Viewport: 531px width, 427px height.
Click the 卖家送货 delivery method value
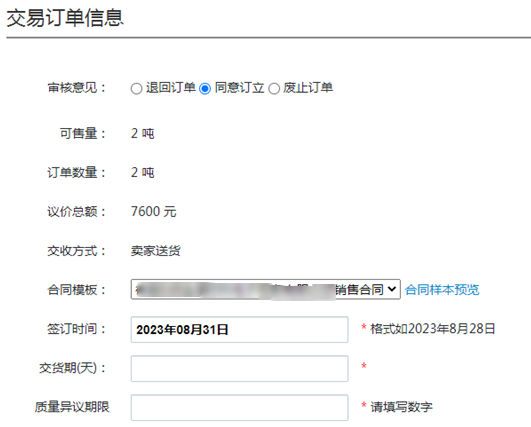(155, 251)
